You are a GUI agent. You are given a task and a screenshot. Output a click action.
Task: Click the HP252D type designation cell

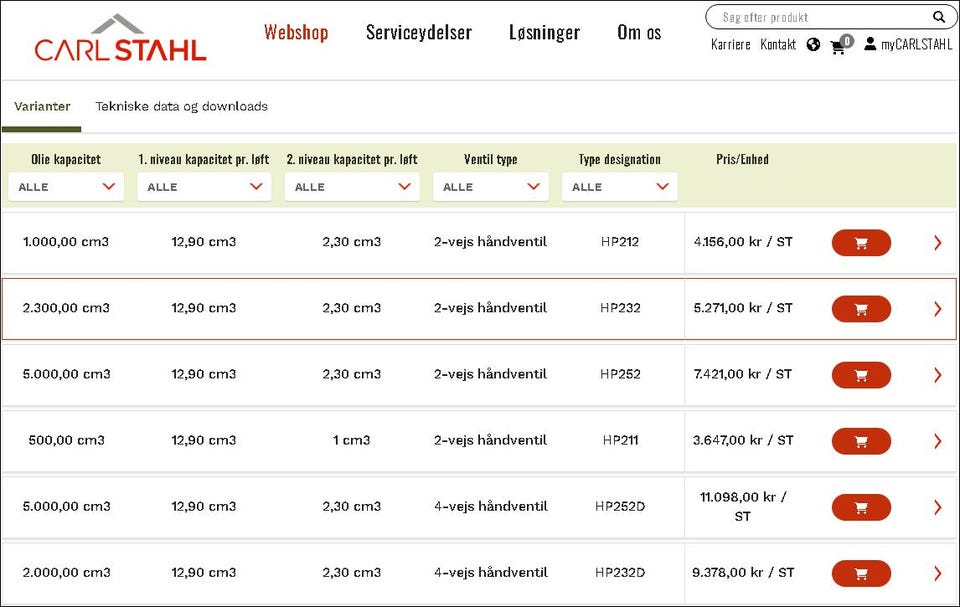pos(620,507)
